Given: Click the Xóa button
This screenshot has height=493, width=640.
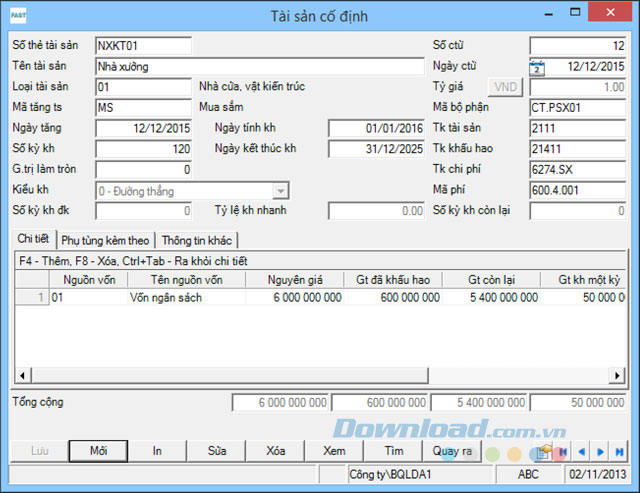Looking at the screenshot, I should pos(276,451).
